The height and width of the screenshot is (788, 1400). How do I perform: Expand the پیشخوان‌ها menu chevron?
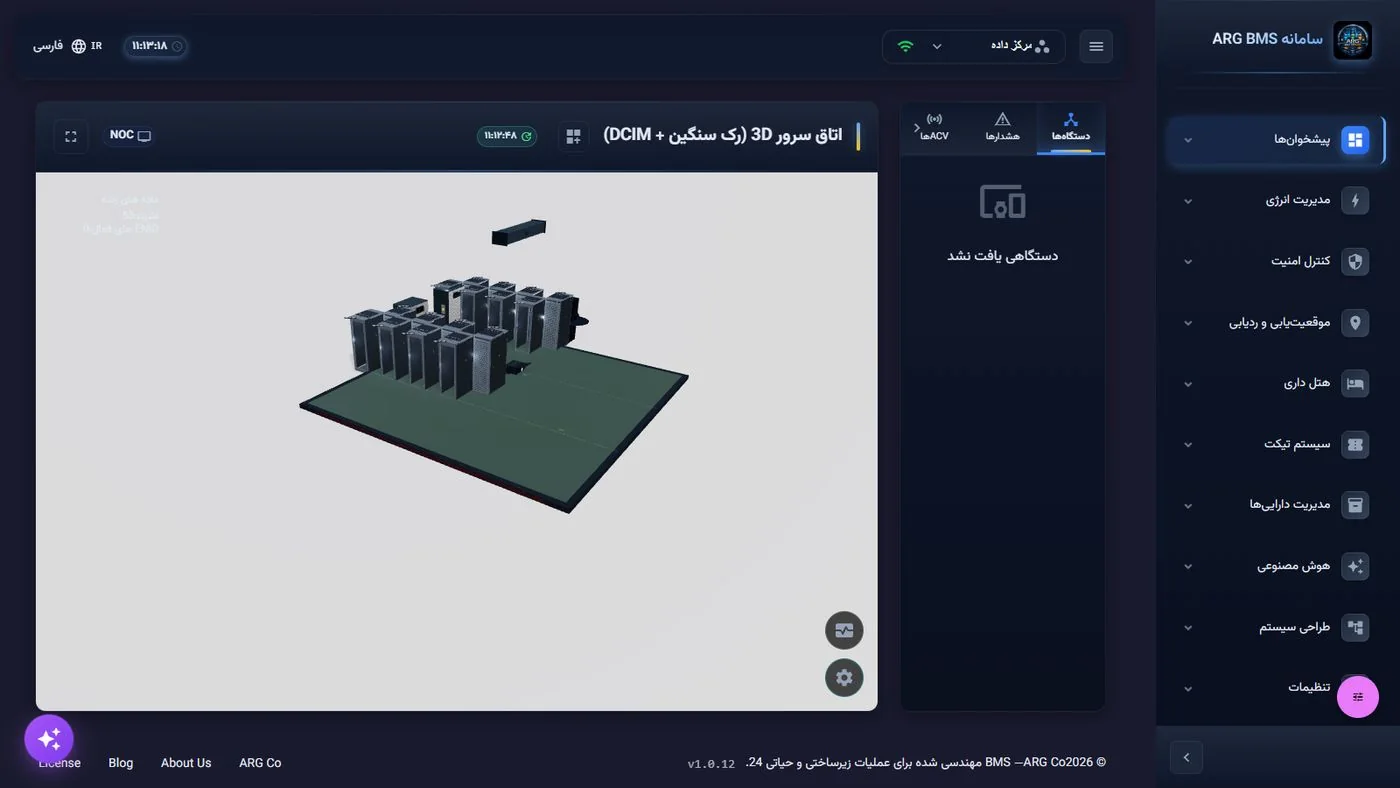(1188, 140)
